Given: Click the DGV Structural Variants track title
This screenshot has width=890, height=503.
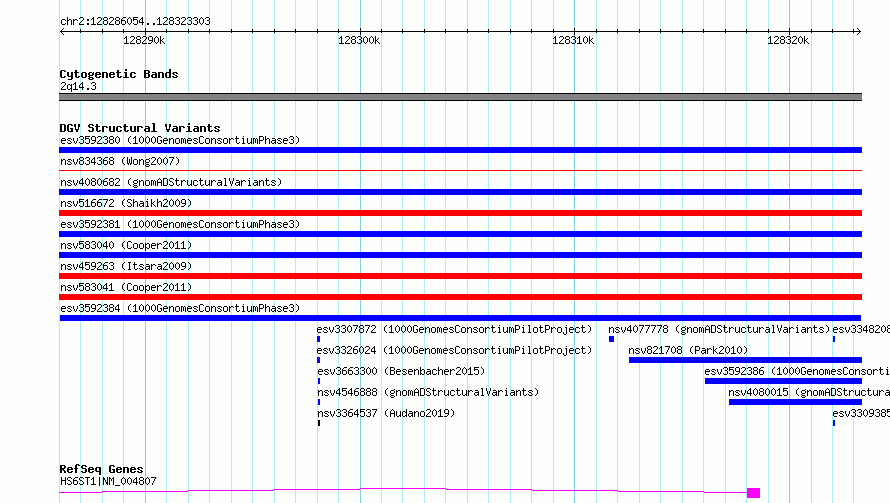Looking at the screenshot, I should pos(140,128).
